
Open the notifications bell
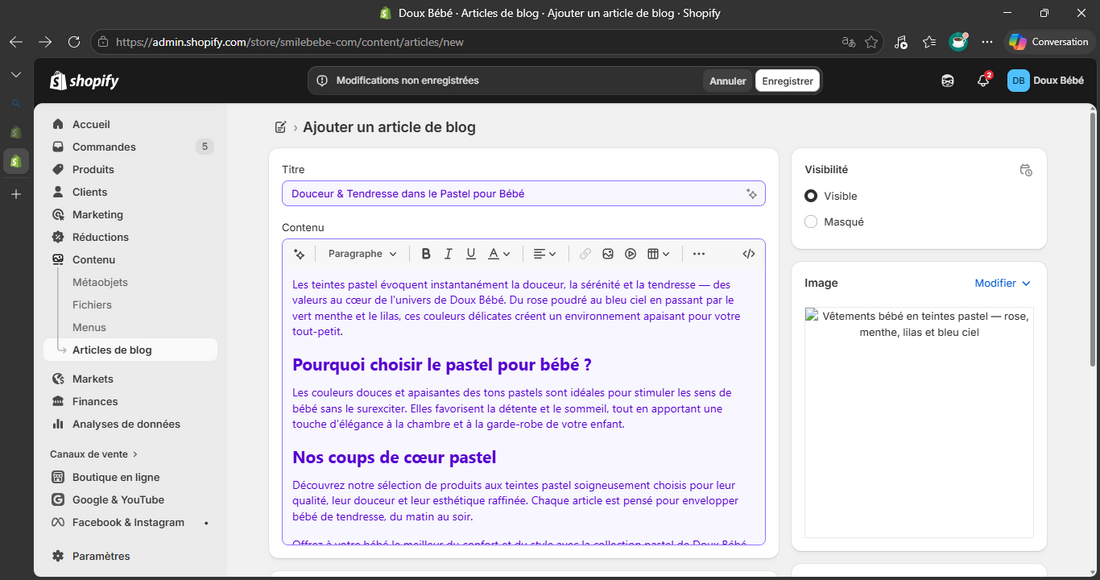[983, 81]
